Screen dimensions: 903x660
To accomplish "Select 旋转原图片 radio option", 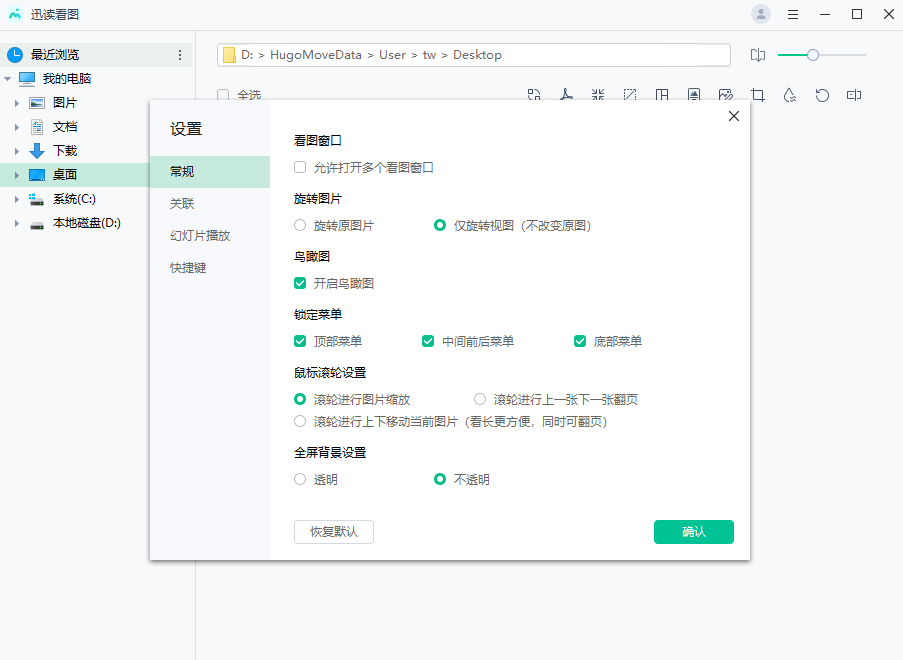I will tap(300, 225).
